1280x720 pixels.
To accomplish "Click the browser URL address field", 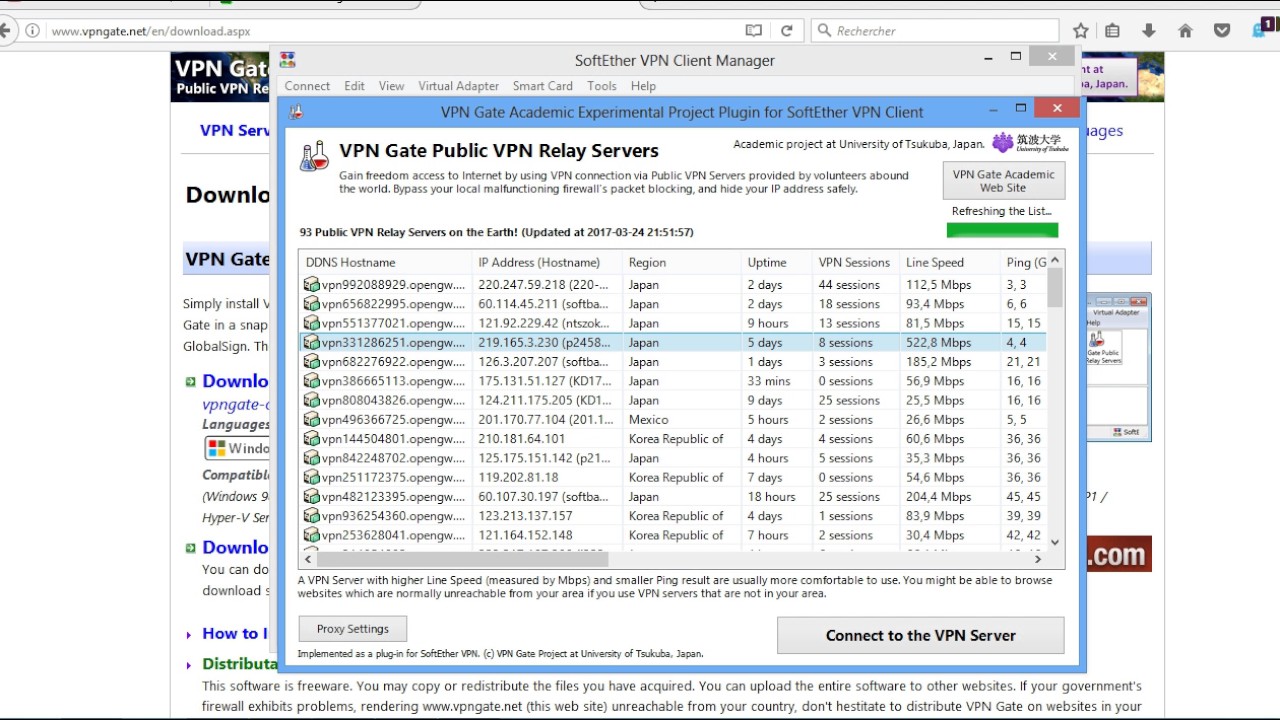I will tap(390, 31).
